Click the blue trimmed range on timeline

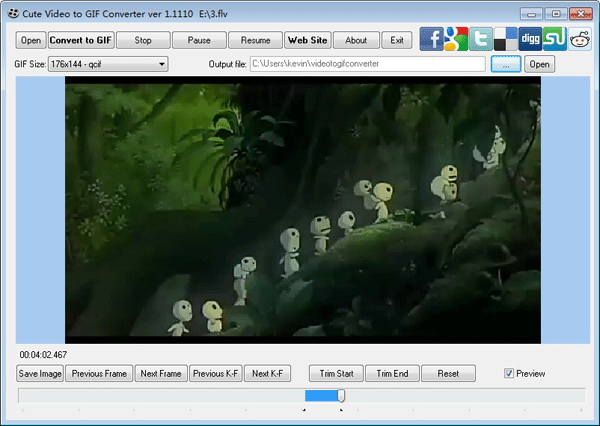(321, 396)
